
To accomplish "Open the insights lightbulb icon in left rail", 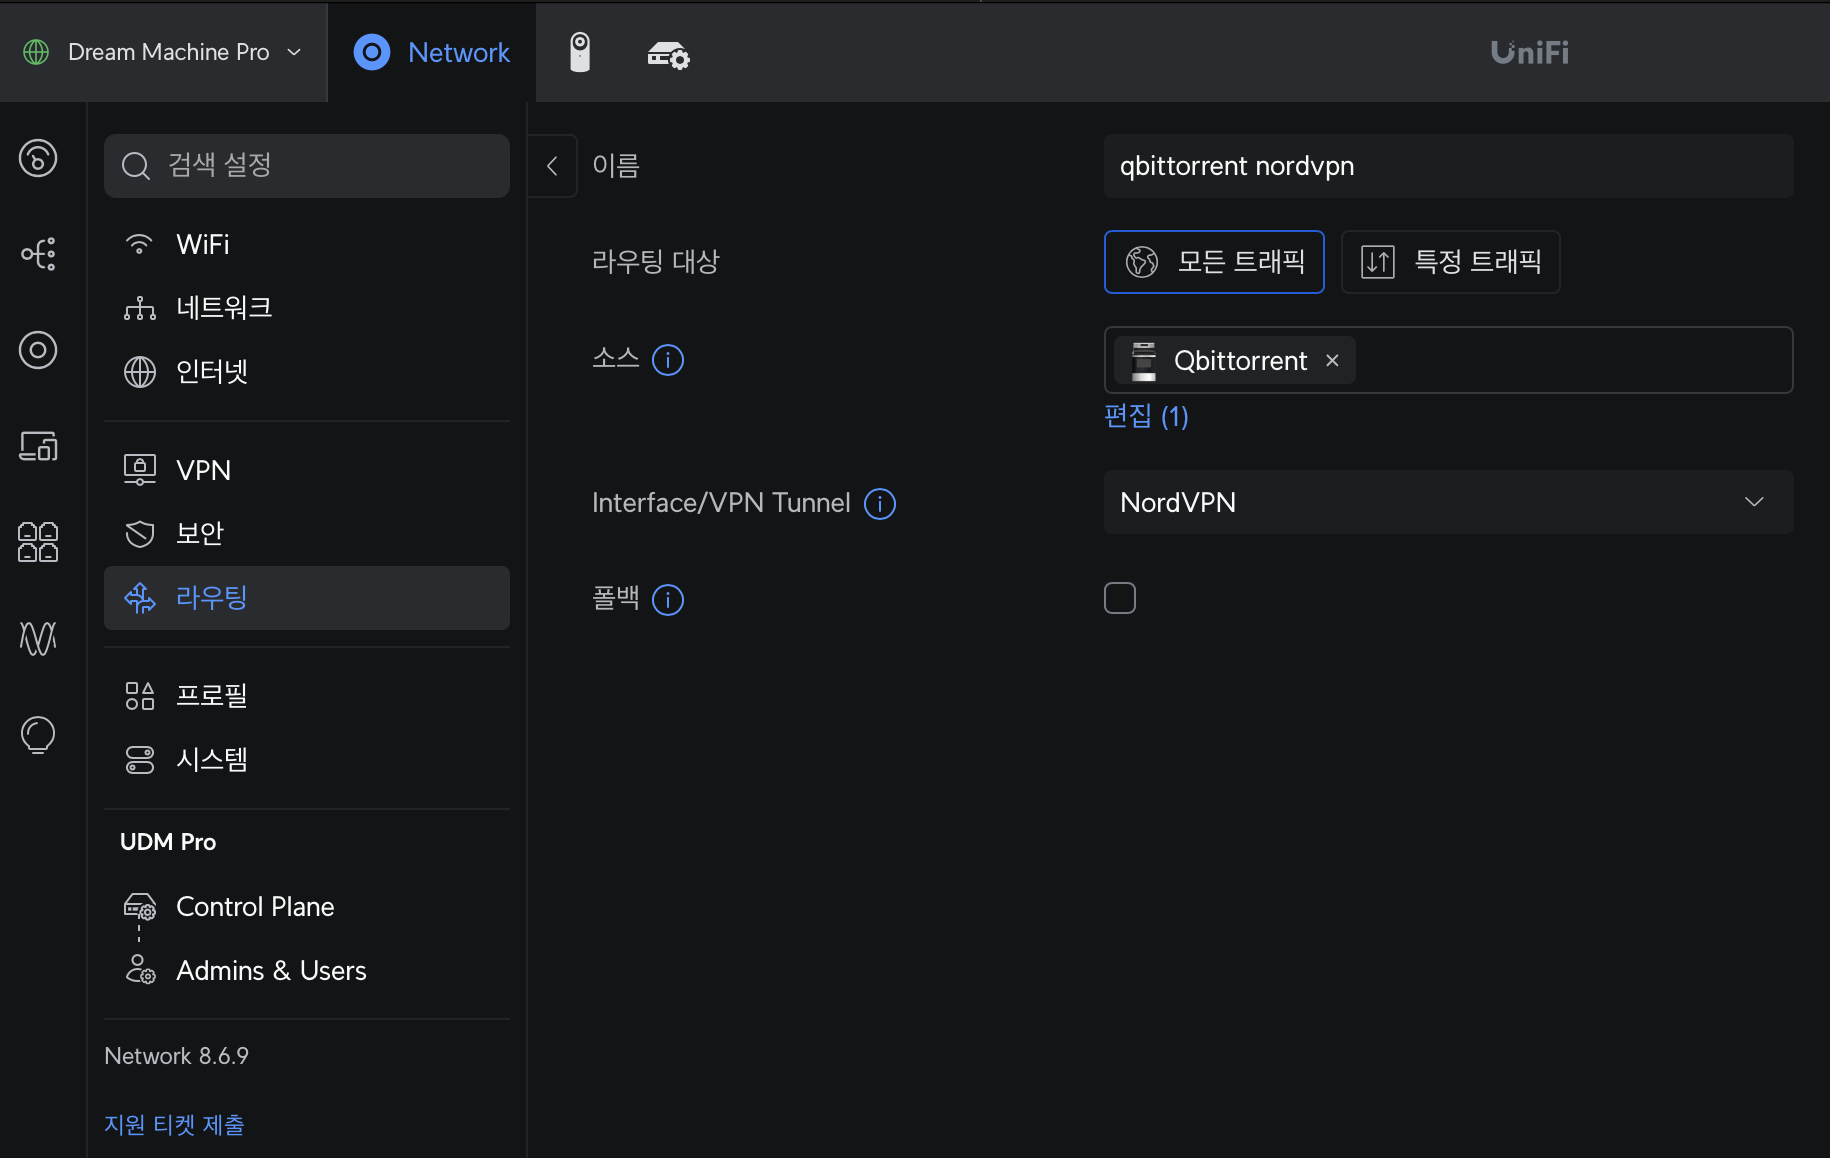I will tap(38, 735).
